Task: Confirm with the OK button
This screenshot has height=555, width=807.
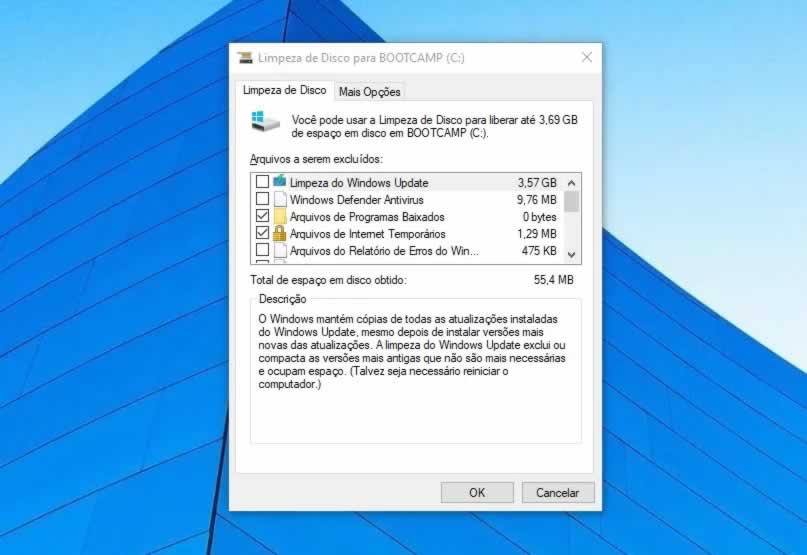Action: click(x=477, y=493)
